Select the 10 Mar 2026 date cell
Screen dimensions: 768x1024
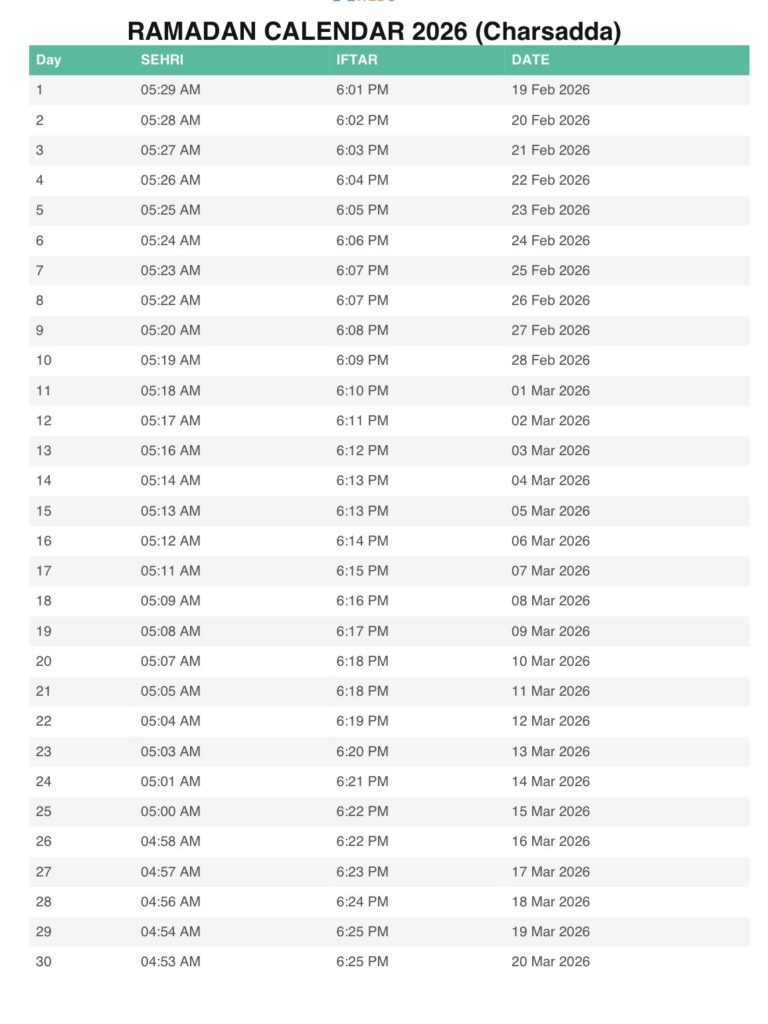(550, 661)
